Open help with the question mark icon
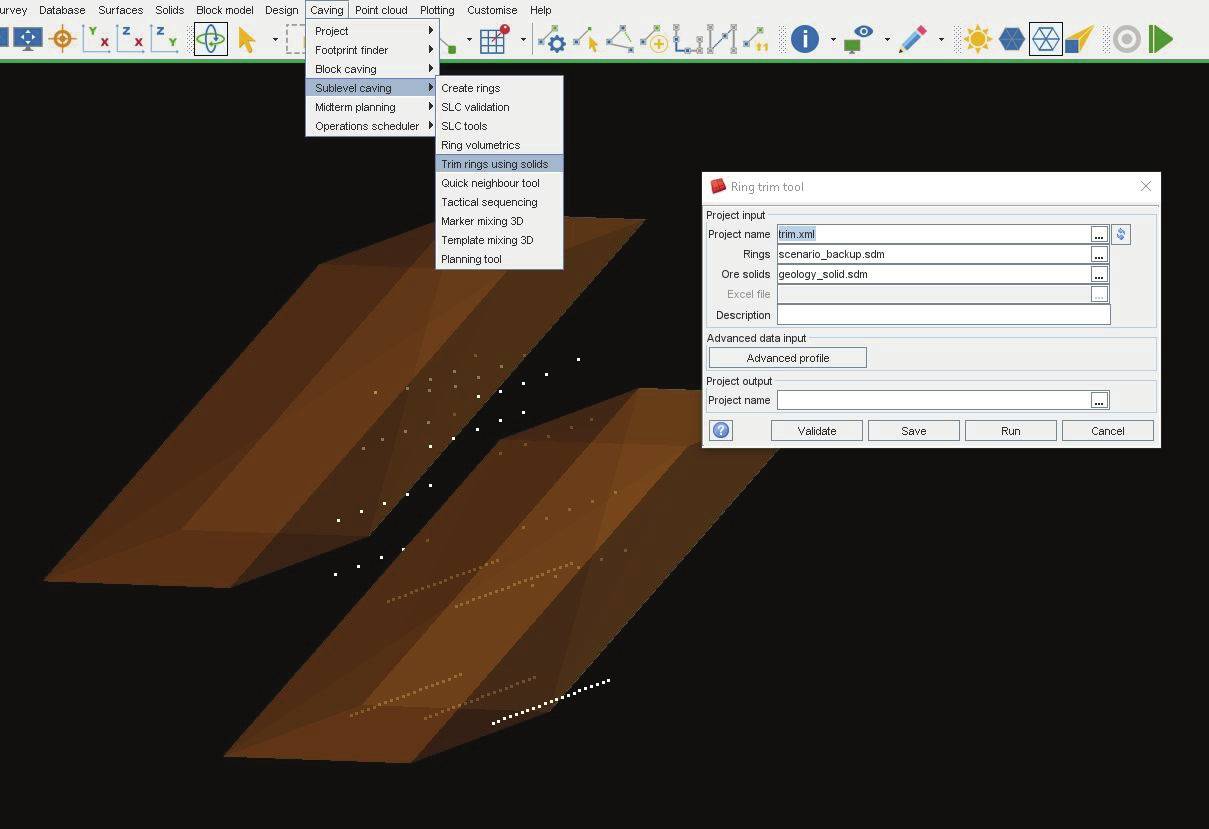 pos(720,431)
